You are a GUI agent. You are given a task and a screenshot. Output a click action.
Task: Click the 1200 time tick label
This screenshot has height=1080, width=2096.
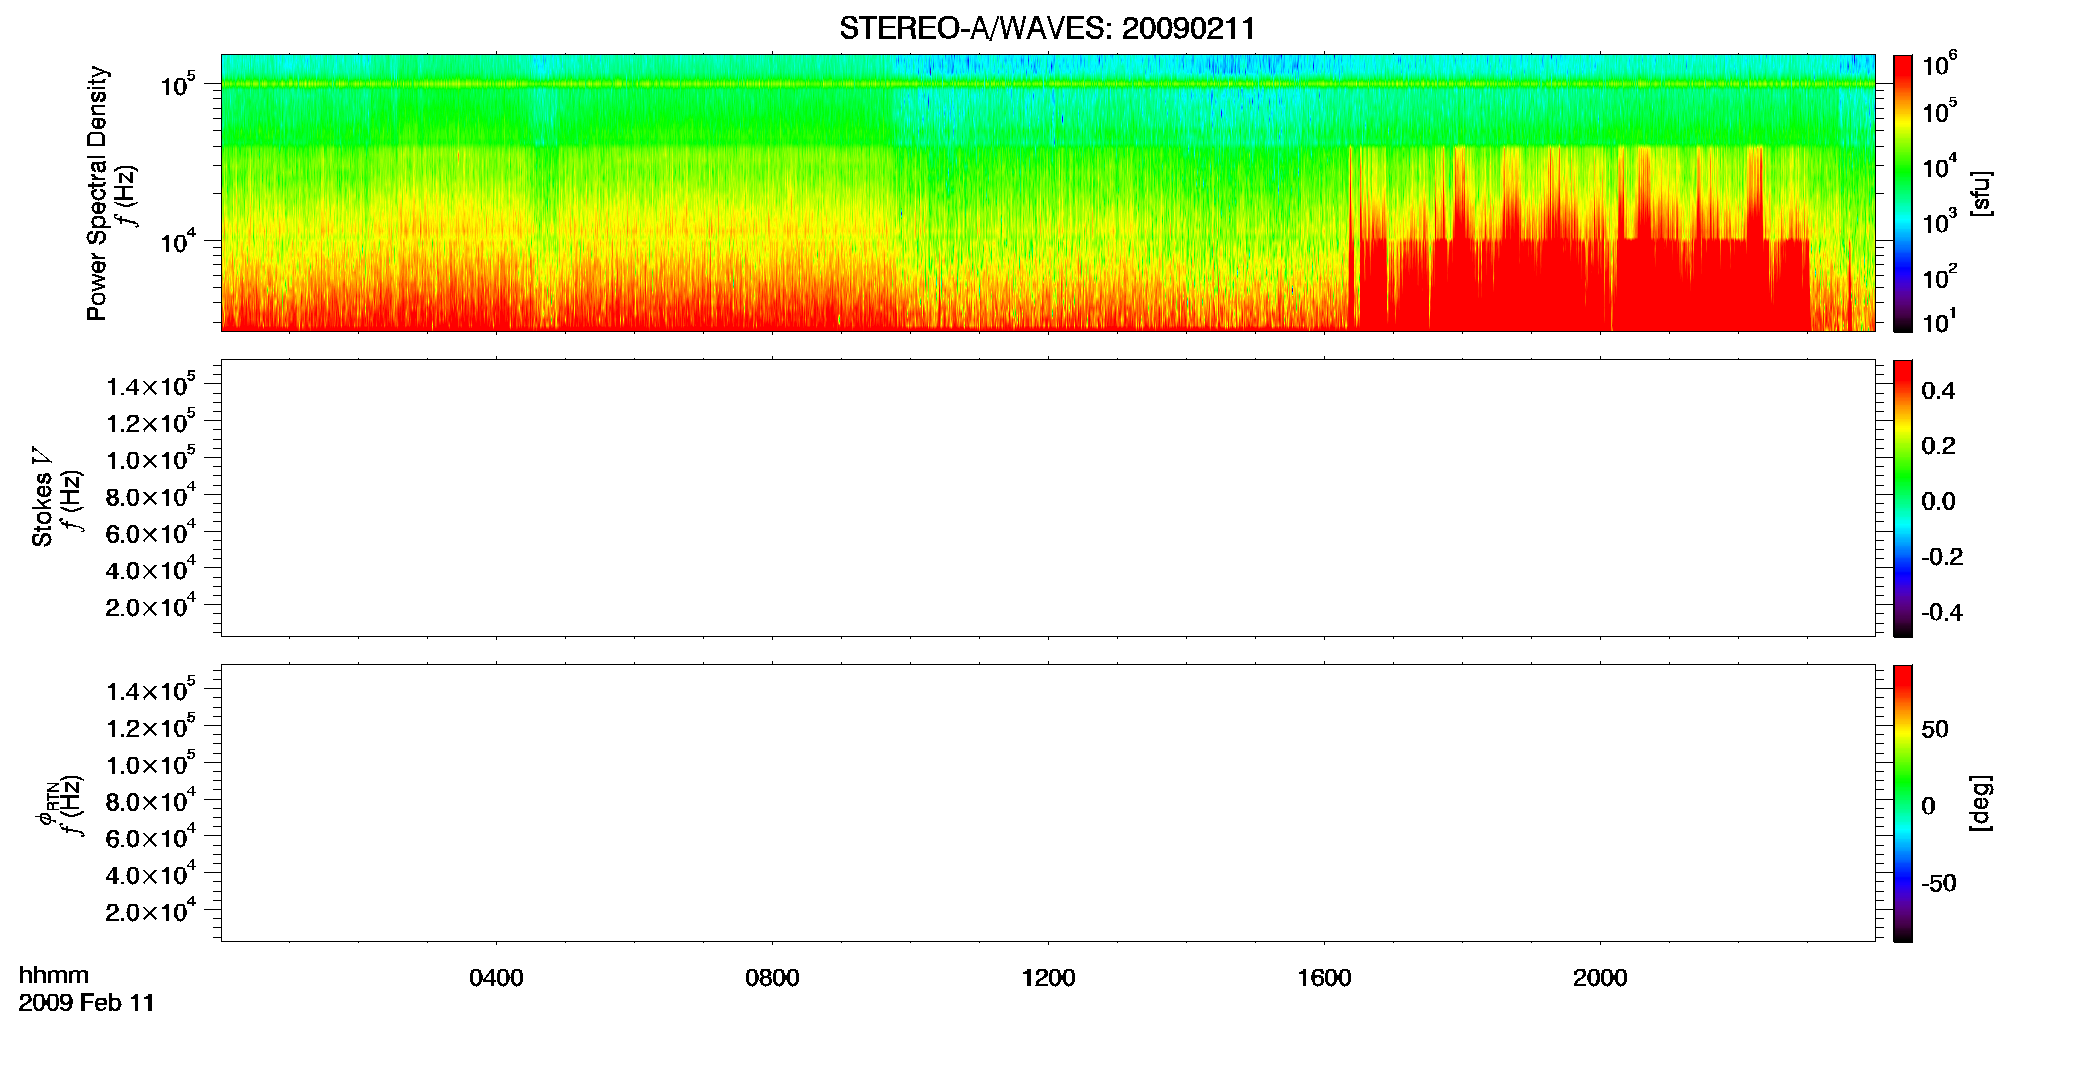pyautogui.click(x=1048, y=978)
